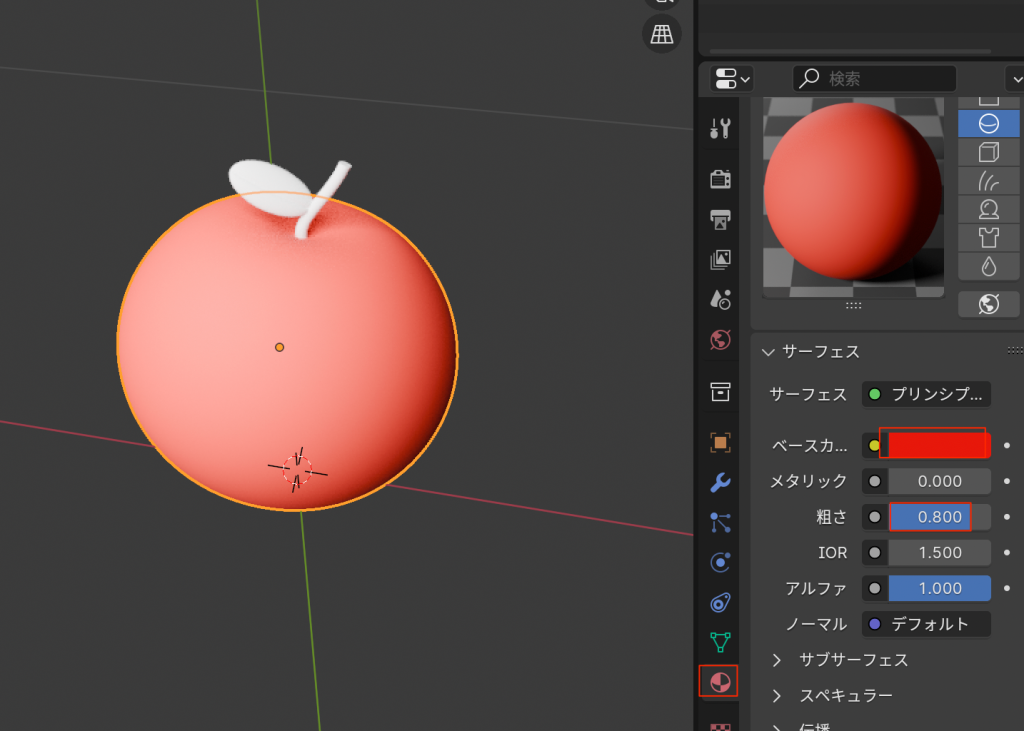The height and width of the screenshot is (731, 1024).
Task: Open the Object Data mesh tab
Action: [x=719, y=641]
